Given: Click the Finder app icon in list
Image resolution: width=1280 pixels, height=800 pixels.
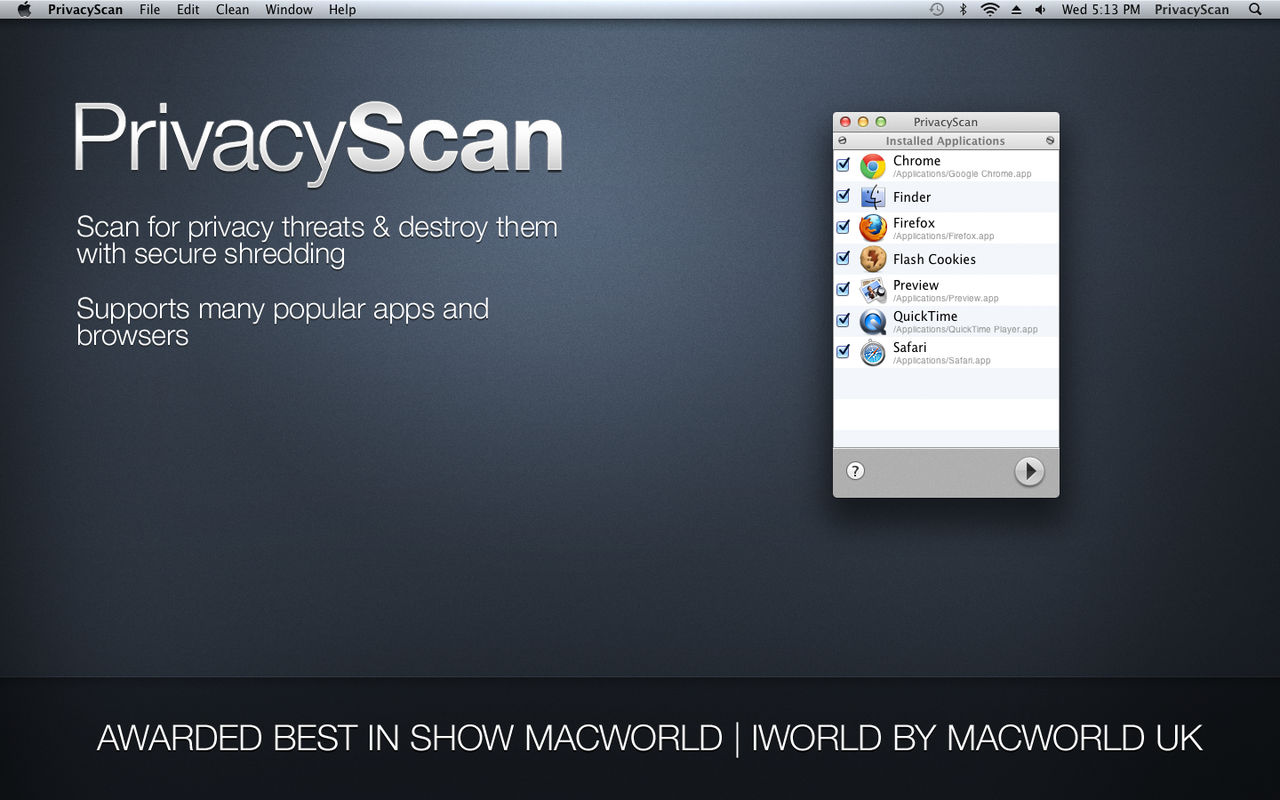Looking at the screenshot, I should click(873, 197).
